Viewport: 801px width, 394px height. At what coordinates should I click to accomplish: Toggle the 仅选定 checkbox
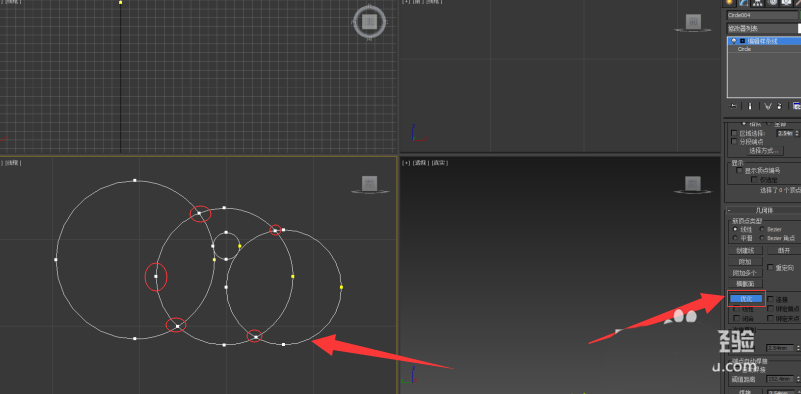click(754, 179)
